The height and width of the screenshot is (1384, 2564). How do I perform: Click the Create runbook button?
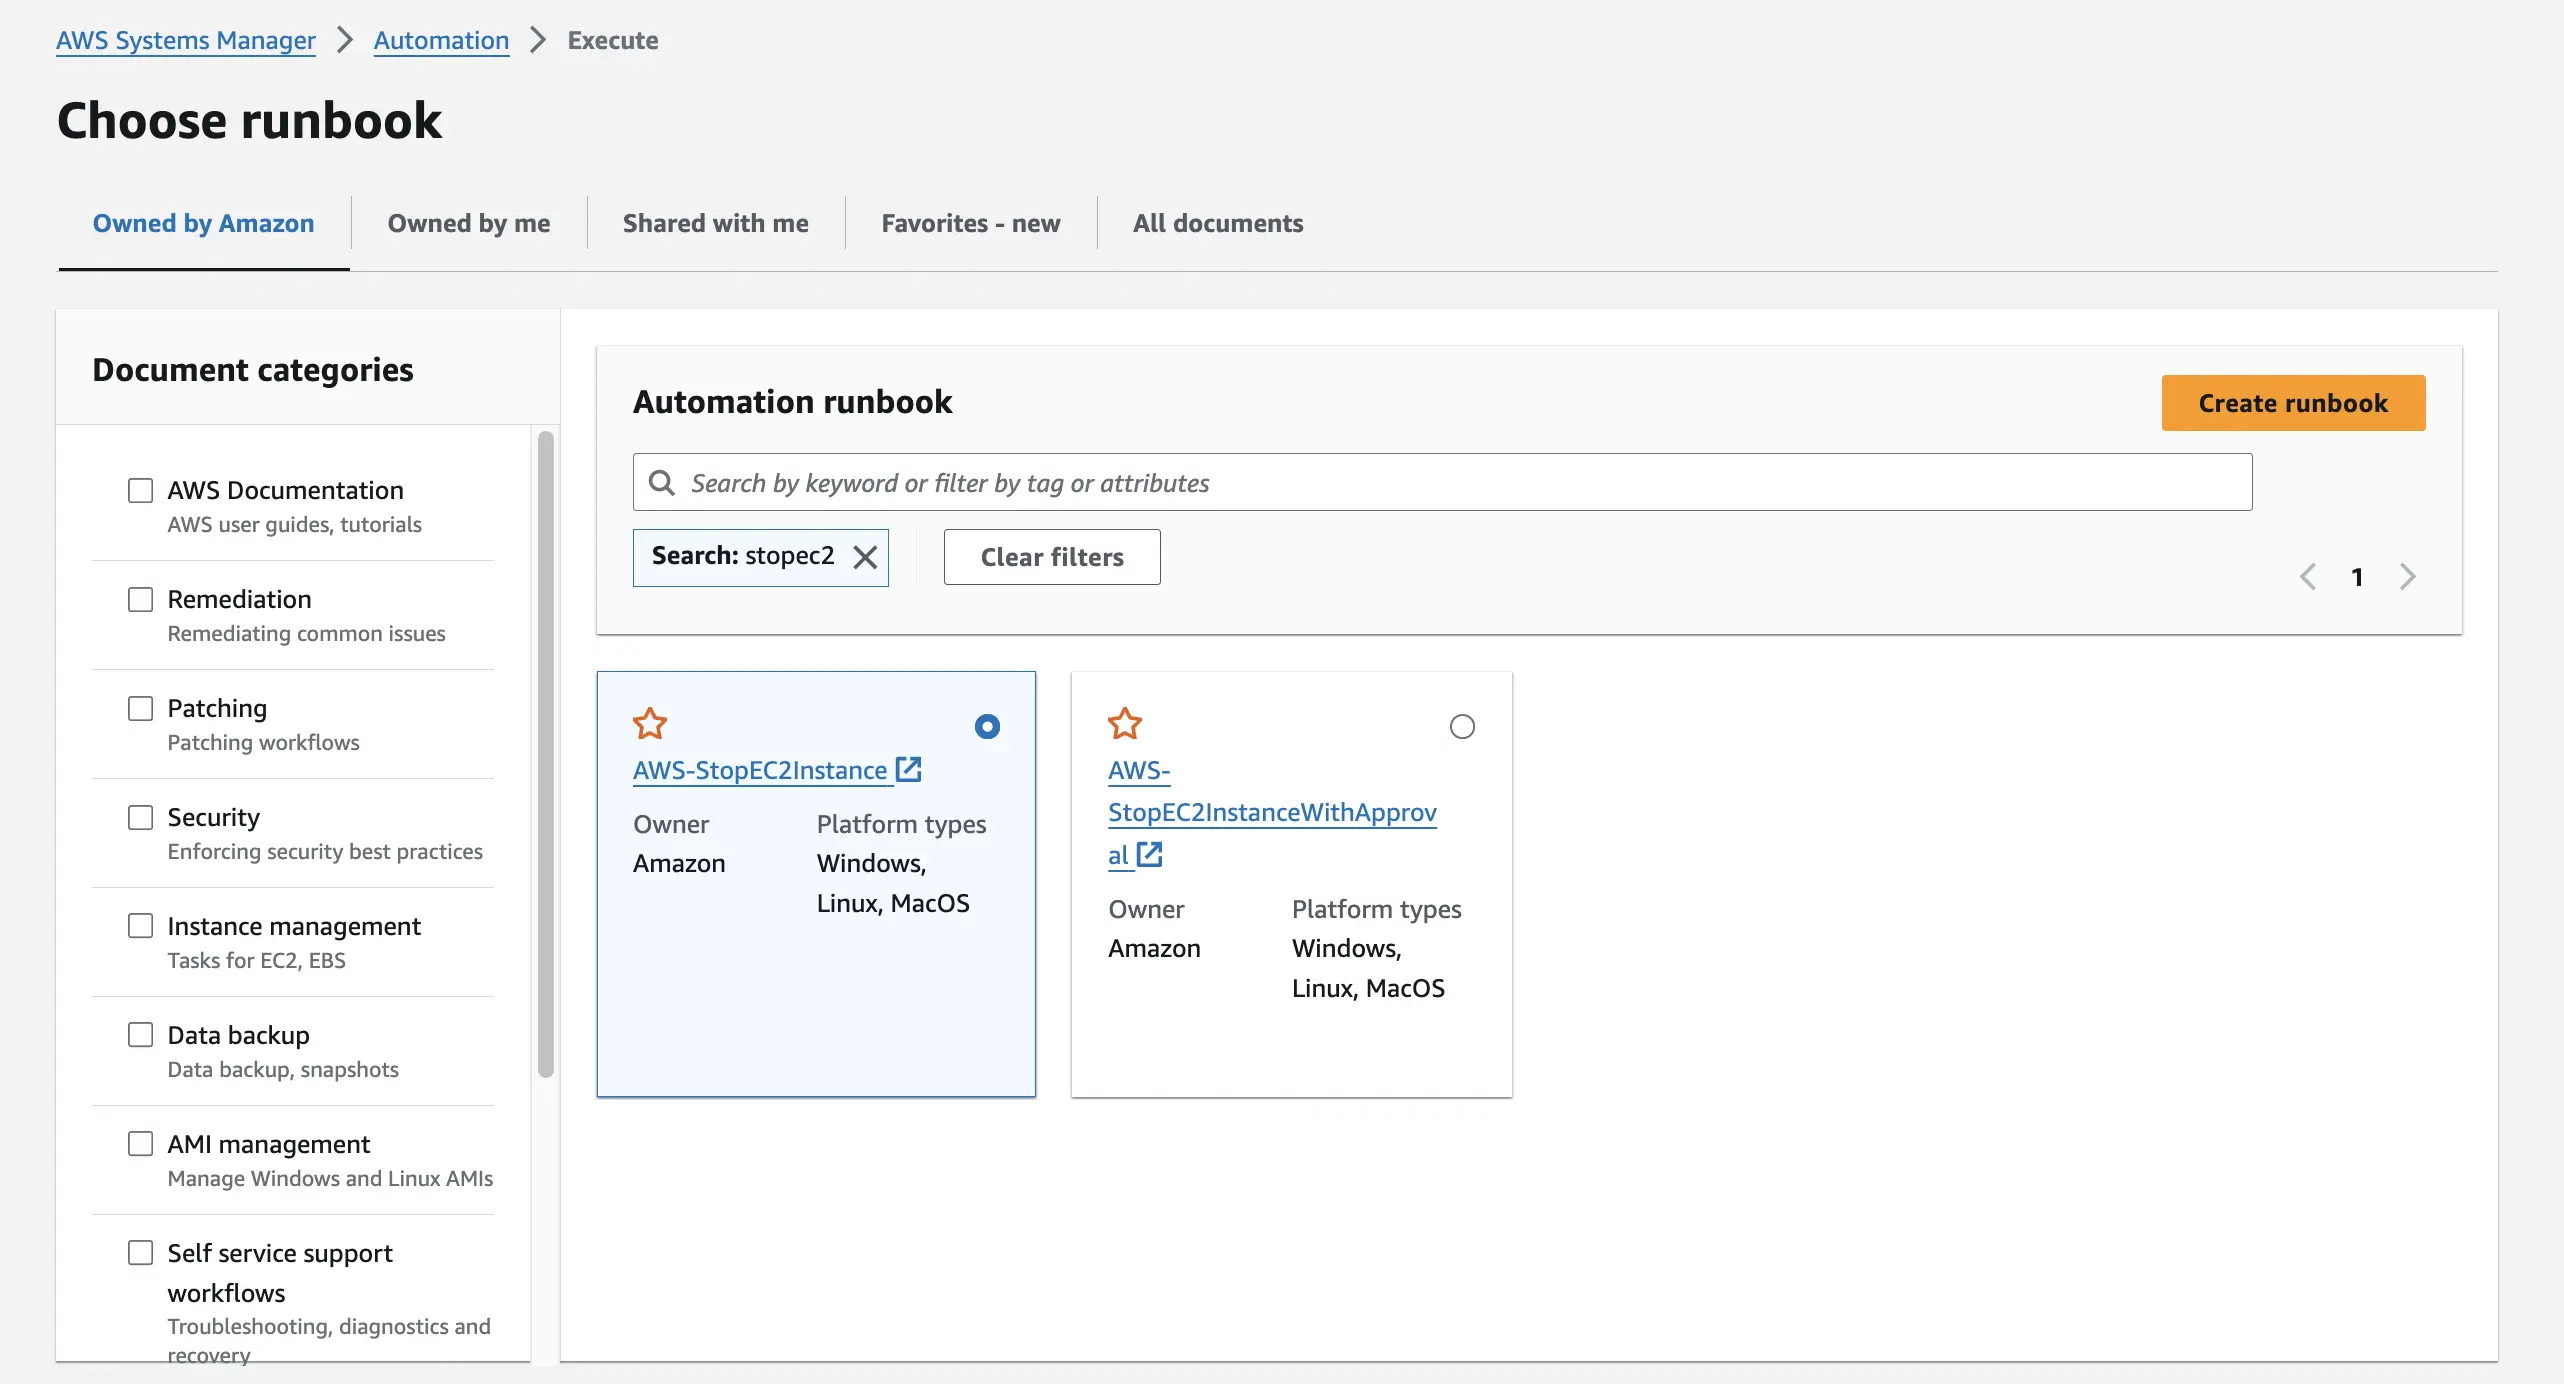pos(2292,403)
